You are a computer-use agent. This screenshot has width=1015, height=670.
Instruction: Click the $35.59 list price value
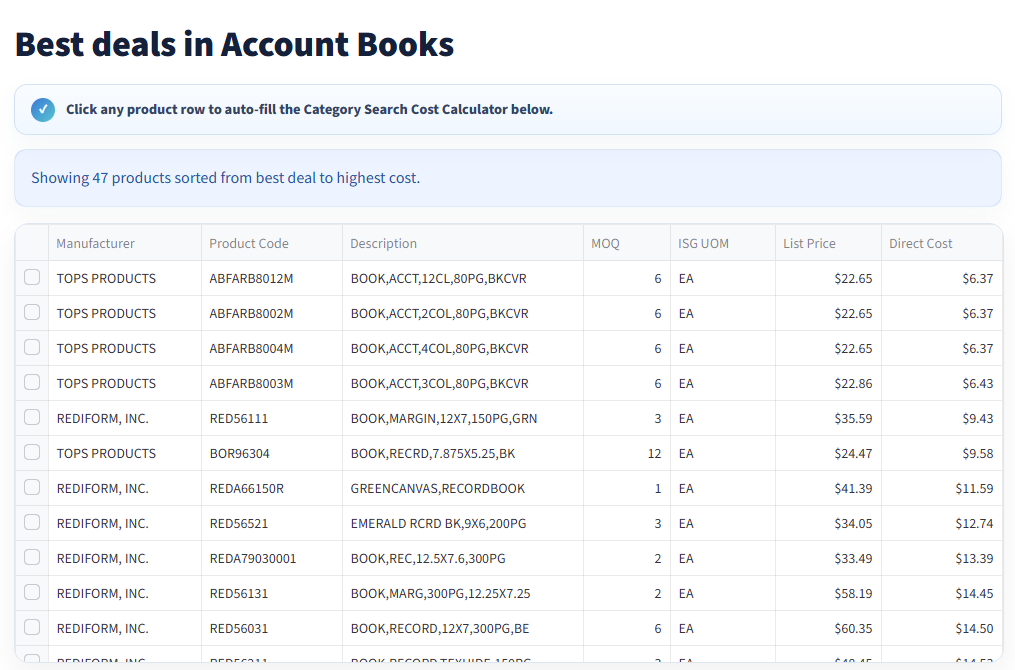point(853,418)
